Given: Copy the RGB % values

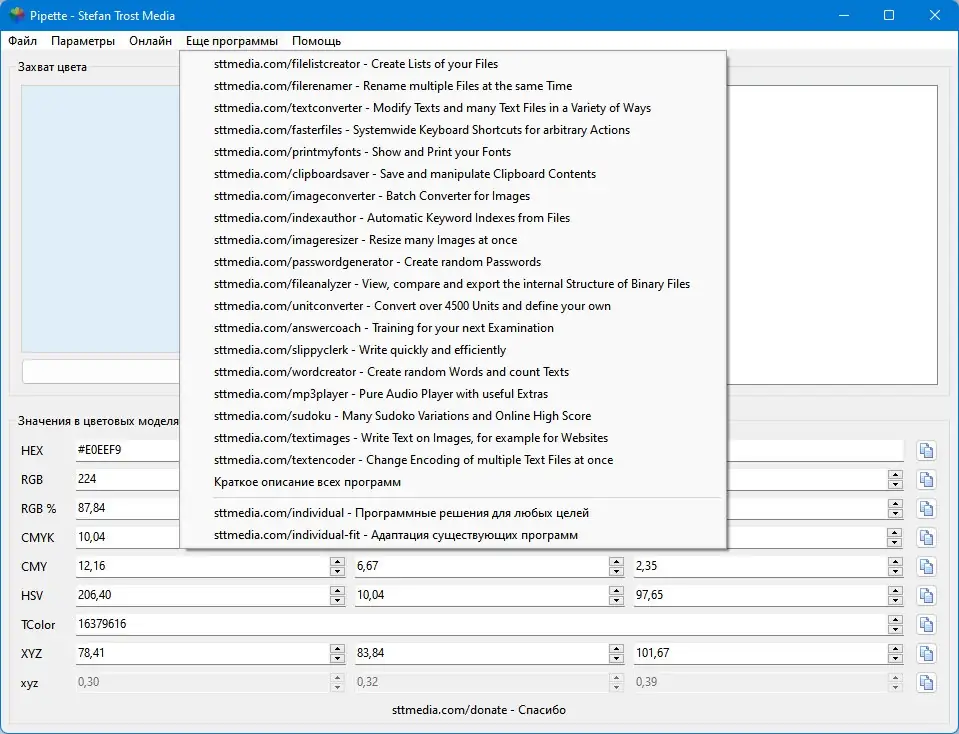Looking at the screenshot, I should coord(927,509).
